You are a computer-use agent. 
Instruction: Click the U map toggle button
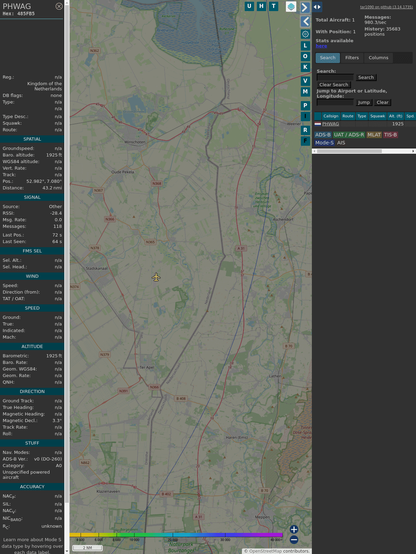[x=249, y=6]
